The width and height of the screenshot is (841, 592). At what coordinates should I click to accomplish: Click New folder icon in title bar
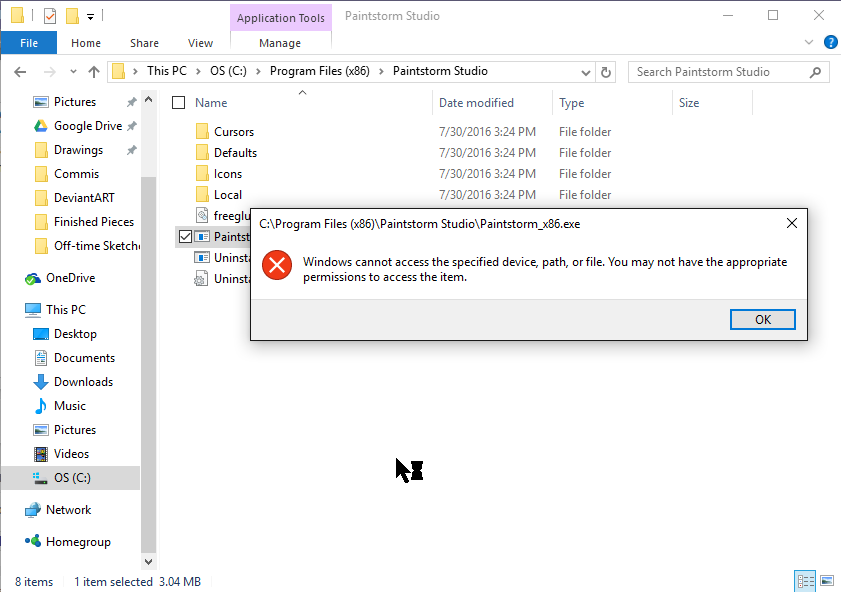[x=72, y=16]
